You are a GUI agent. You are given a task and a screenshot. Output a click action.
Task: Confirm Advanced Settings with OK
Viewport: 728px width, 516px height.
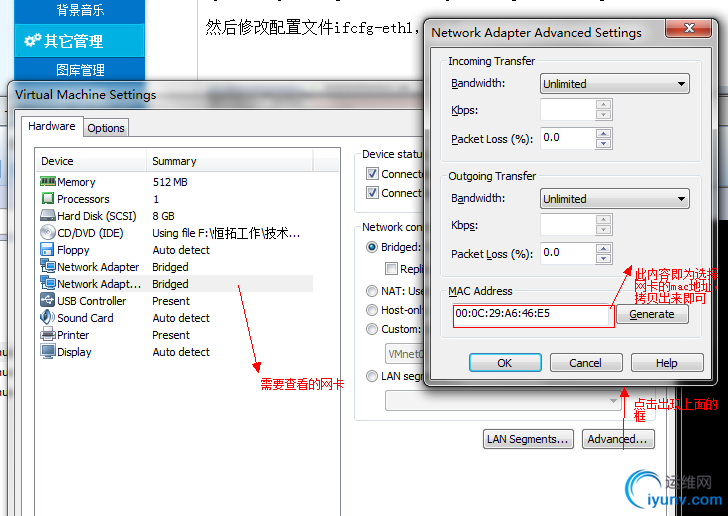[x=505, y=363]
